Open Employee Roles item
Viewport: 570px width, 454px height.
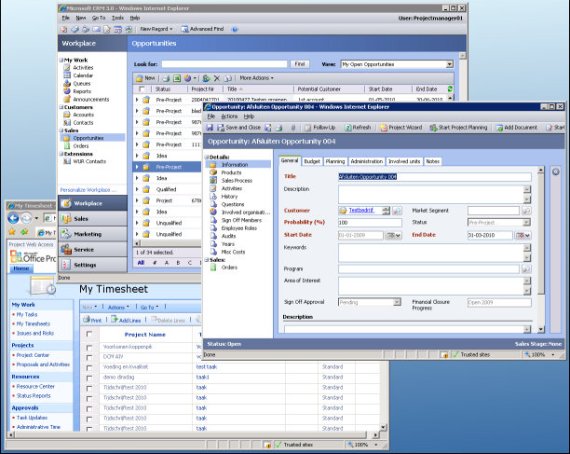[x=239, y=228]
